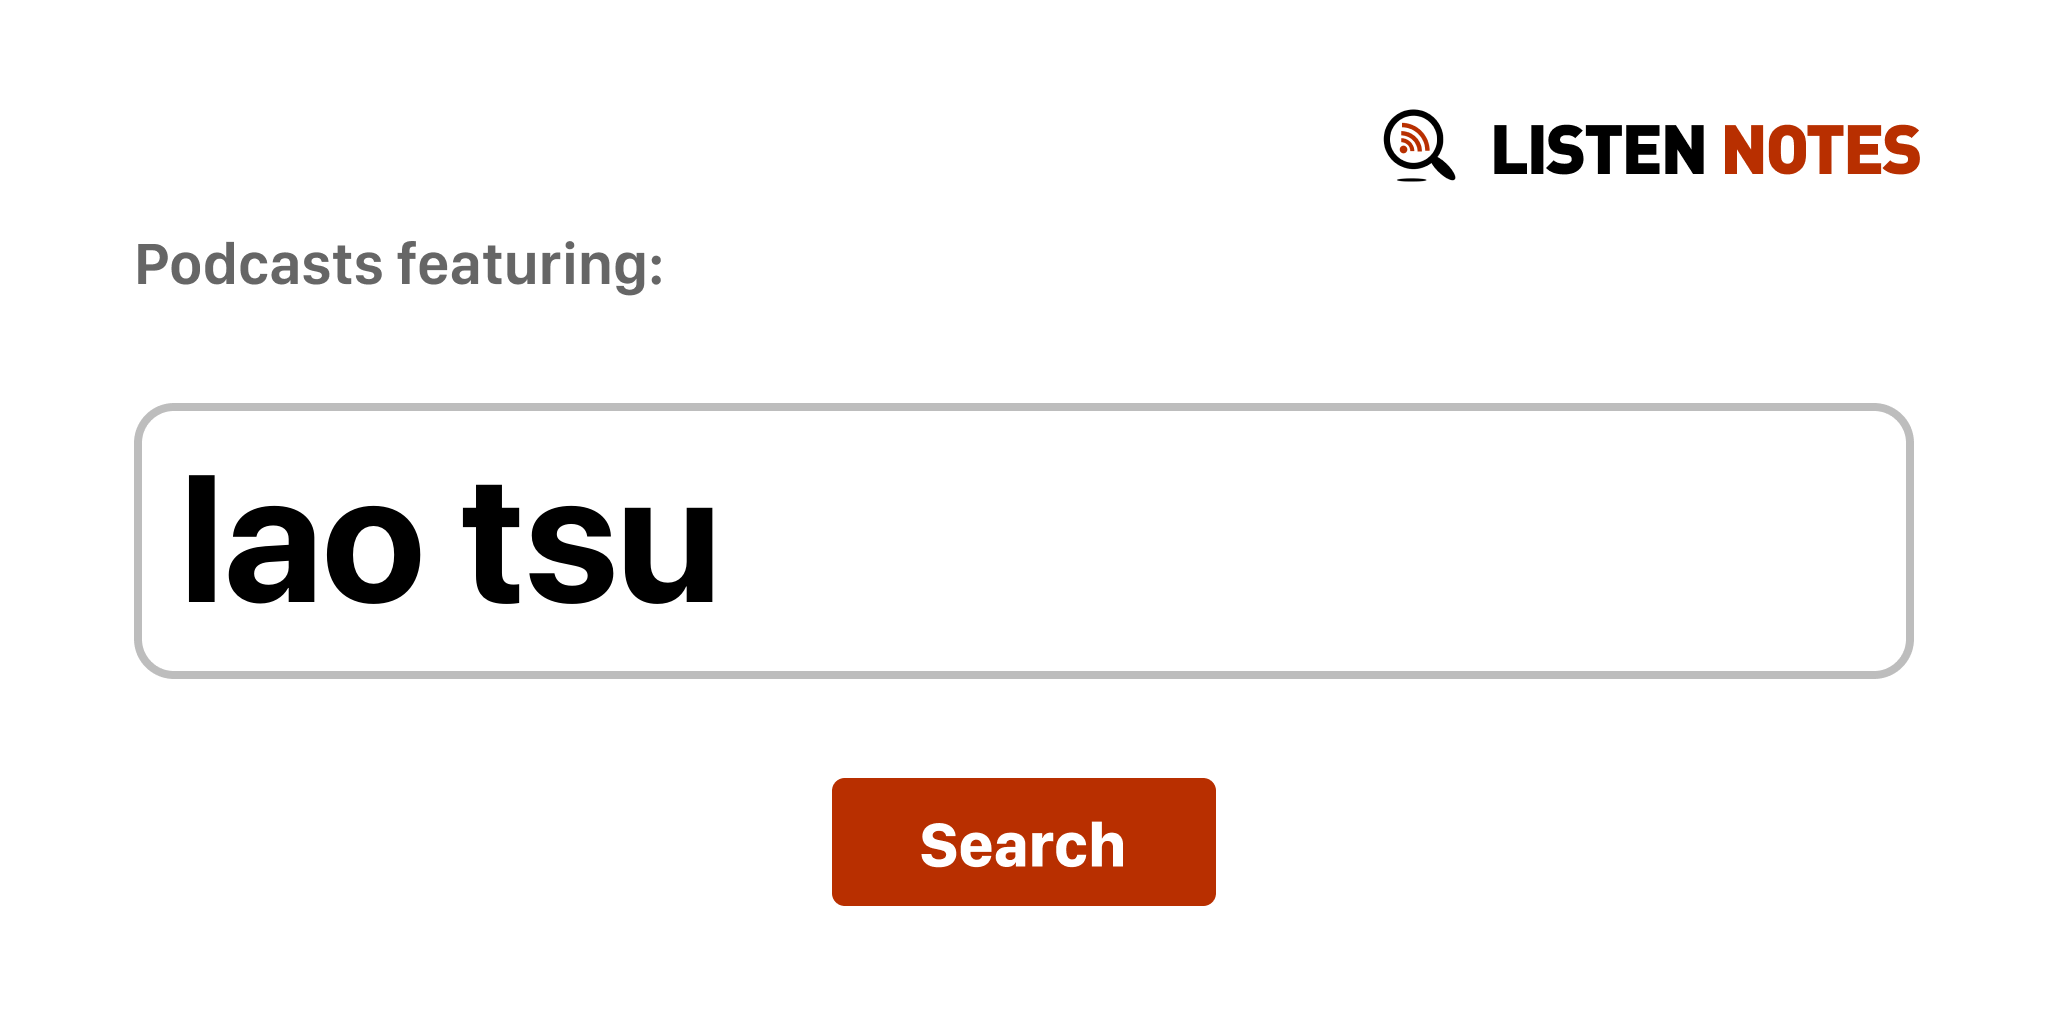Screen dimensions: 2048x1024
Task: Click the red NOTES wordmark
Action: (x=1820, y=151)
